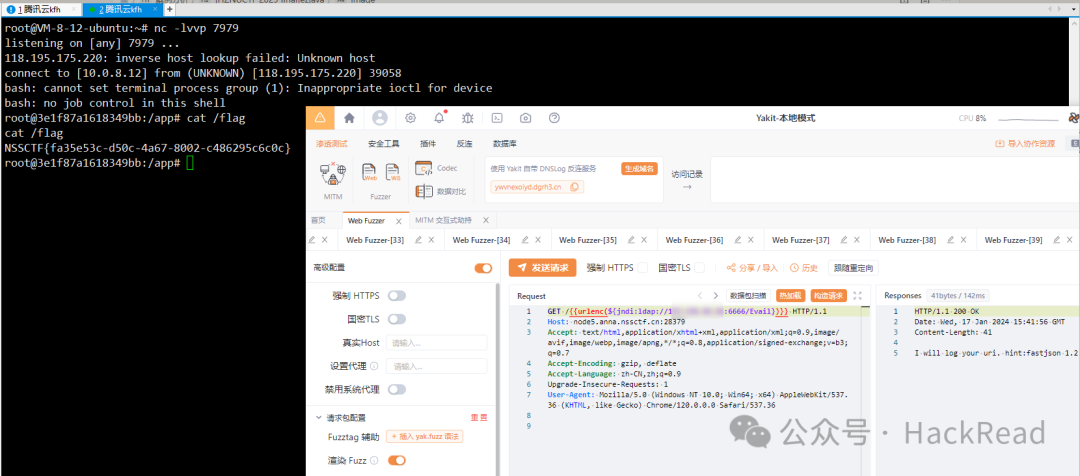1080x476 pixels.
Task: Expand the Request editor to fullscreen
Action: (858, 296)
